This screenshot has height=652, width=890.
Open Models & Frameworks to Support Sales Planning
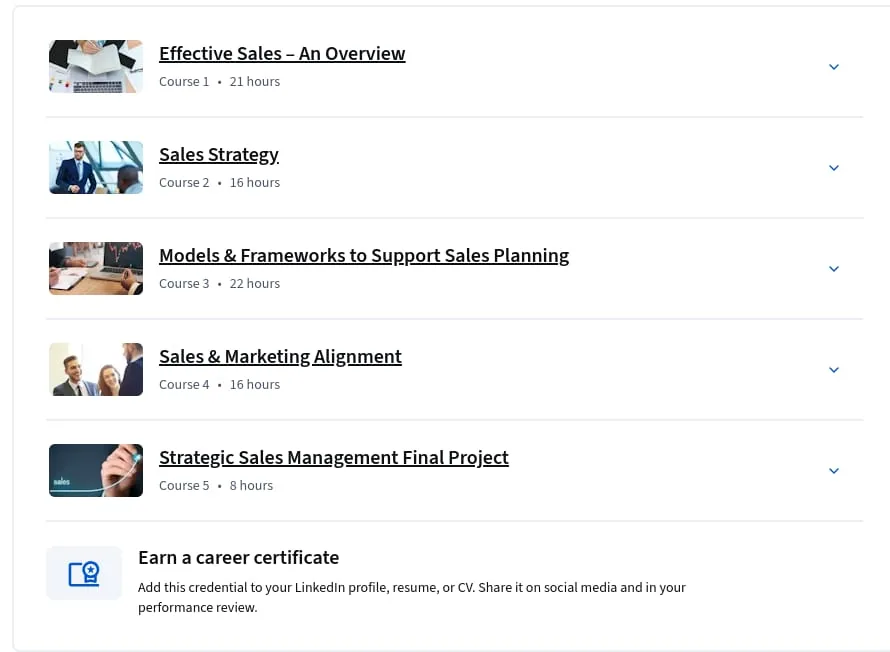364,256
